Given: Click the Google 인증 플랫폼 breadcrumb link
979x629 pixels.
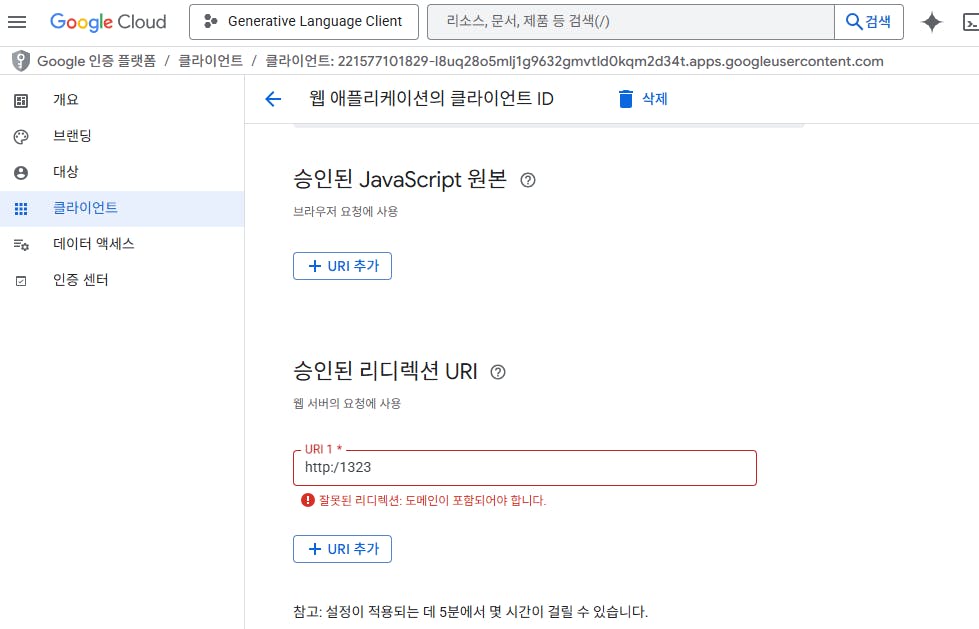Looking at the screenshot, I should pyautogui.click(x=96, y=61).
